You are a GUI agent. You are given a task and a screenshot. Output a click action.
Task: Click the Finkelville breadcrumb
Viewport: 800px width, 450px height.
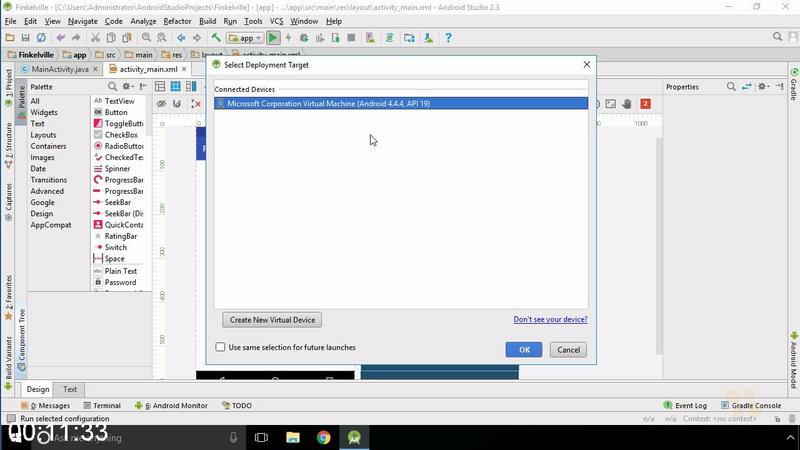tap(30, 55)
